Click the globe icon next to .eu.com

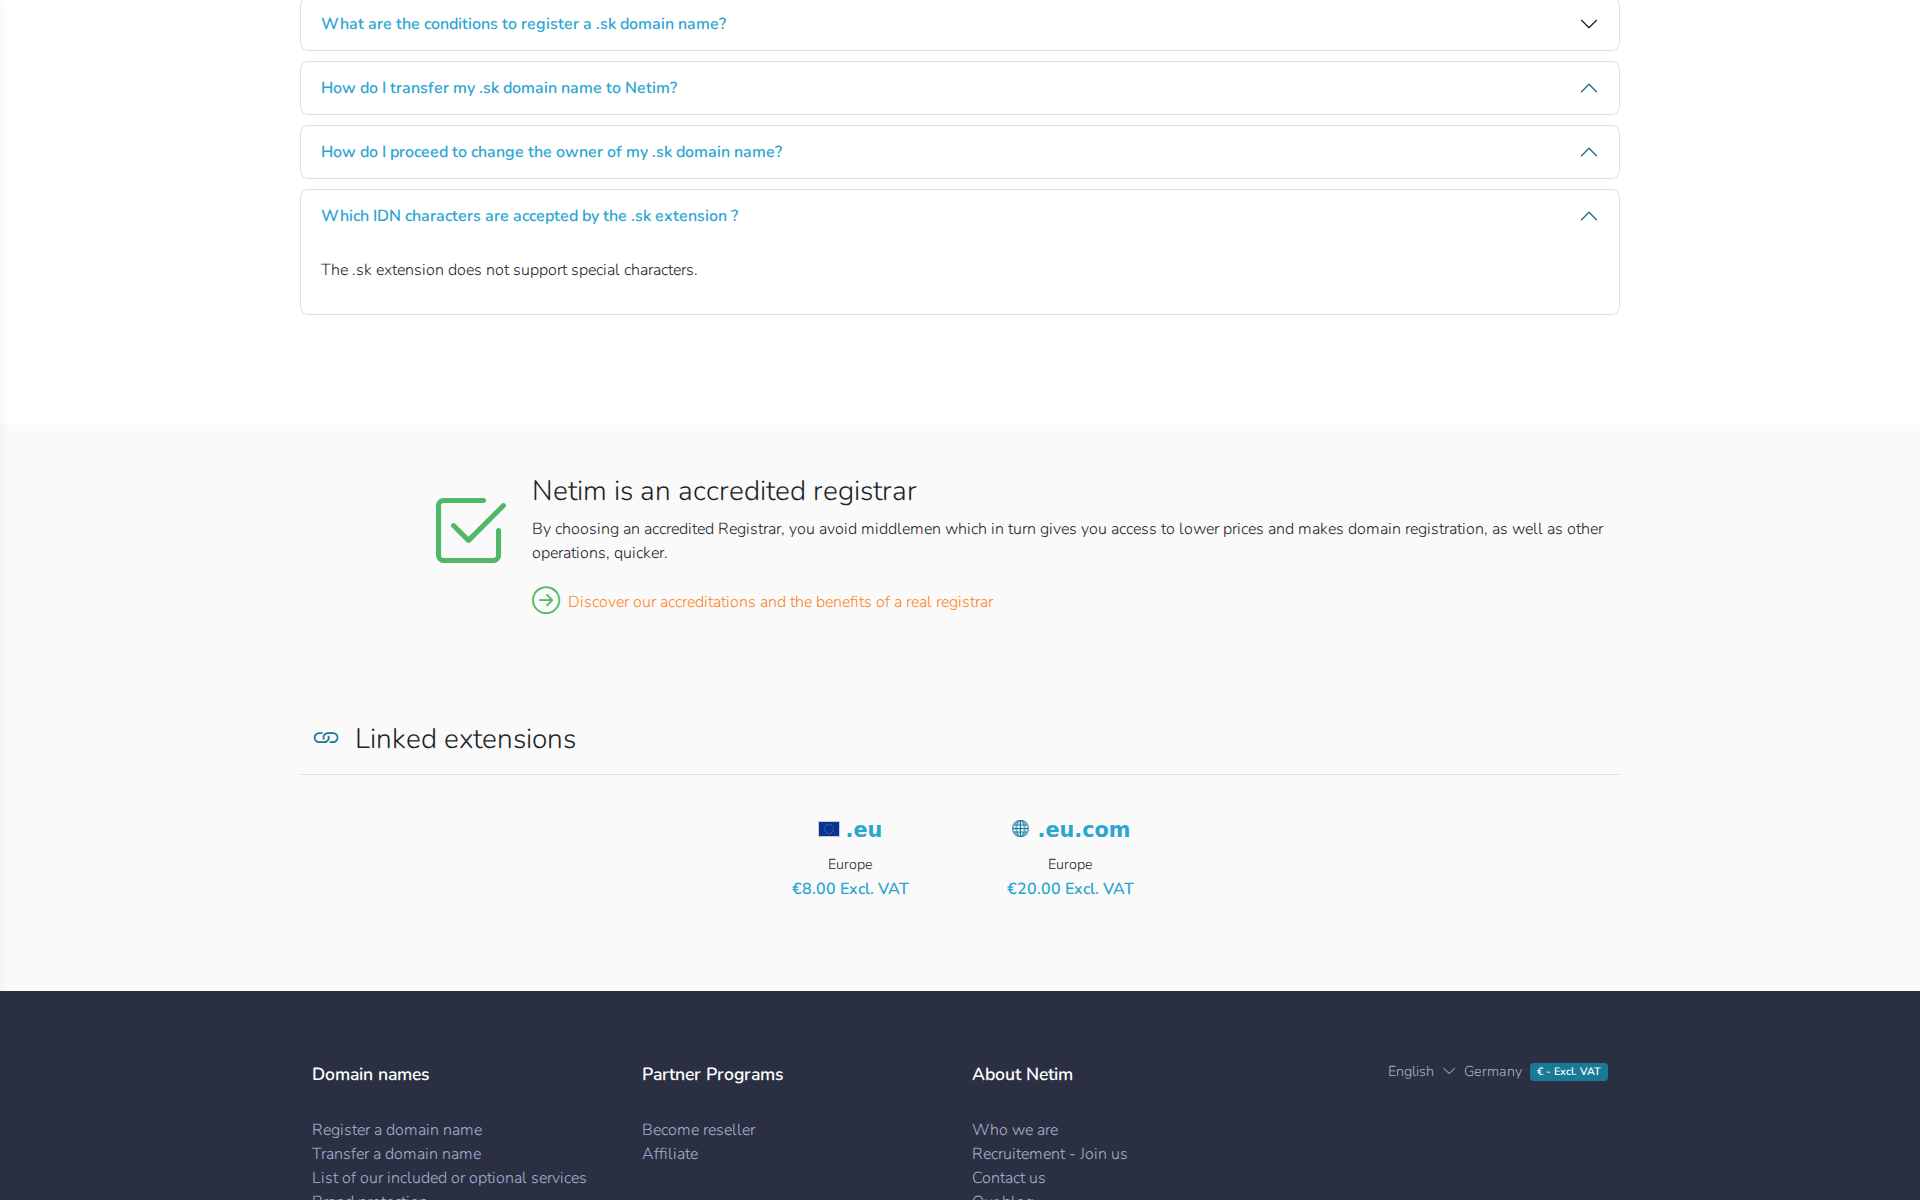(x=1020, y=829)
